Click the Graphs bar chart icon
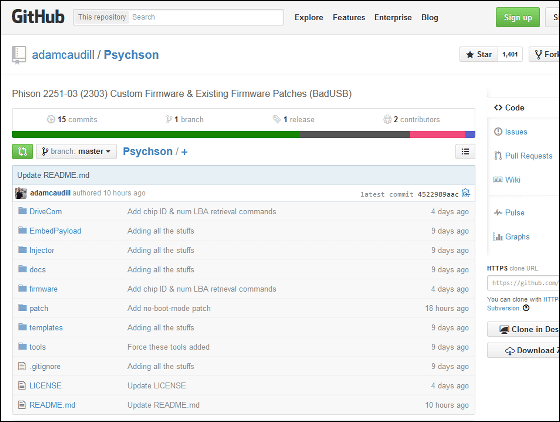560x422 pixels. click(x=498, y=236)
